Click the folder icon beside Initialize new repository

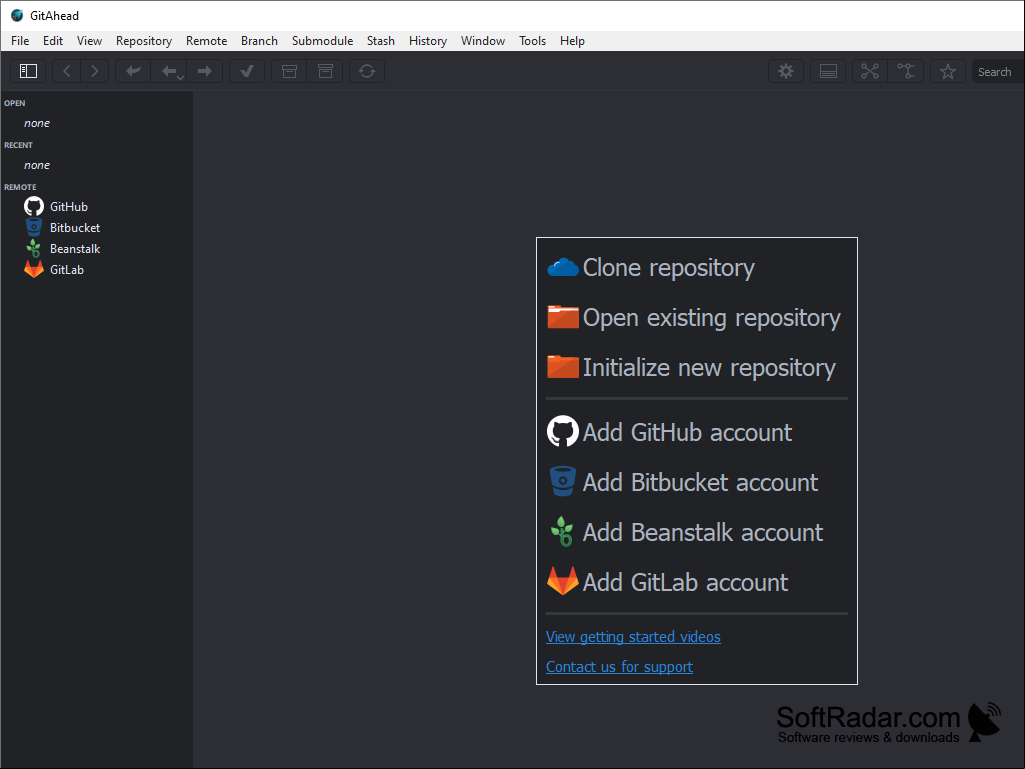click(x=562, y=367)
